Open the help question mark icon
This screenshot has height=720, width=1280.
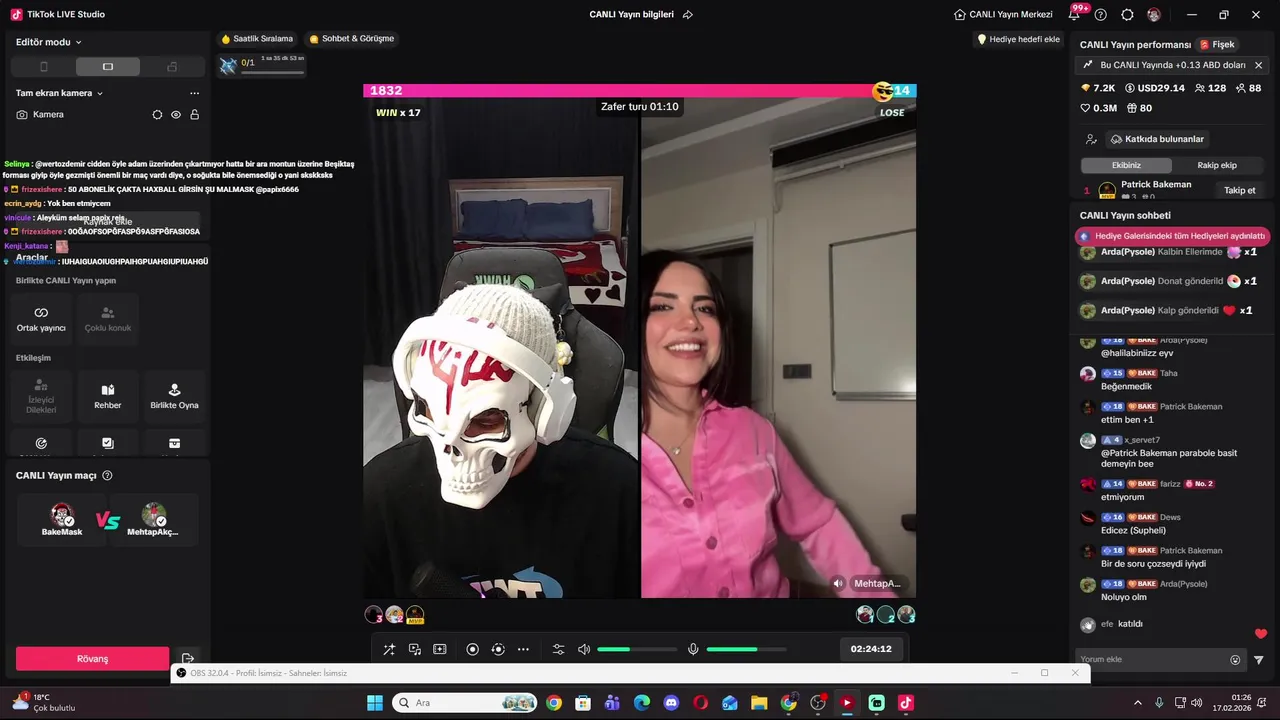click(1101, 15)
